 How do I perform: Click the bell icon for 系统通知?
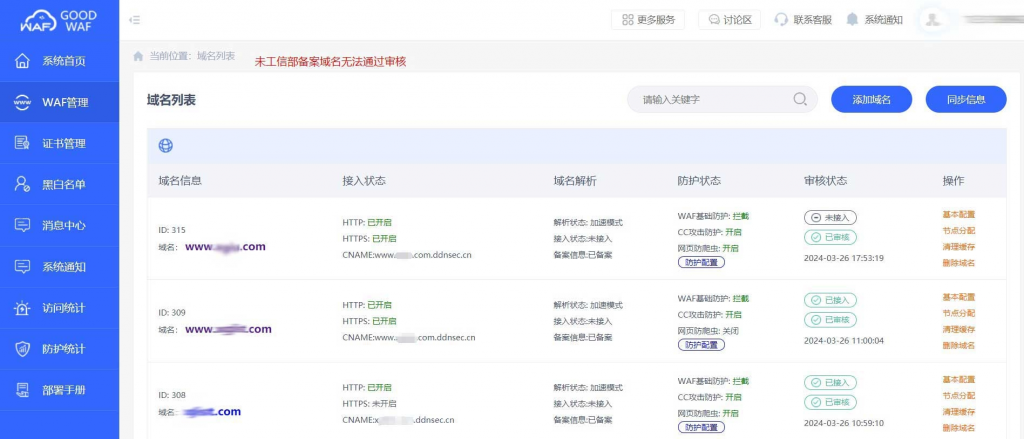(852, 20)
